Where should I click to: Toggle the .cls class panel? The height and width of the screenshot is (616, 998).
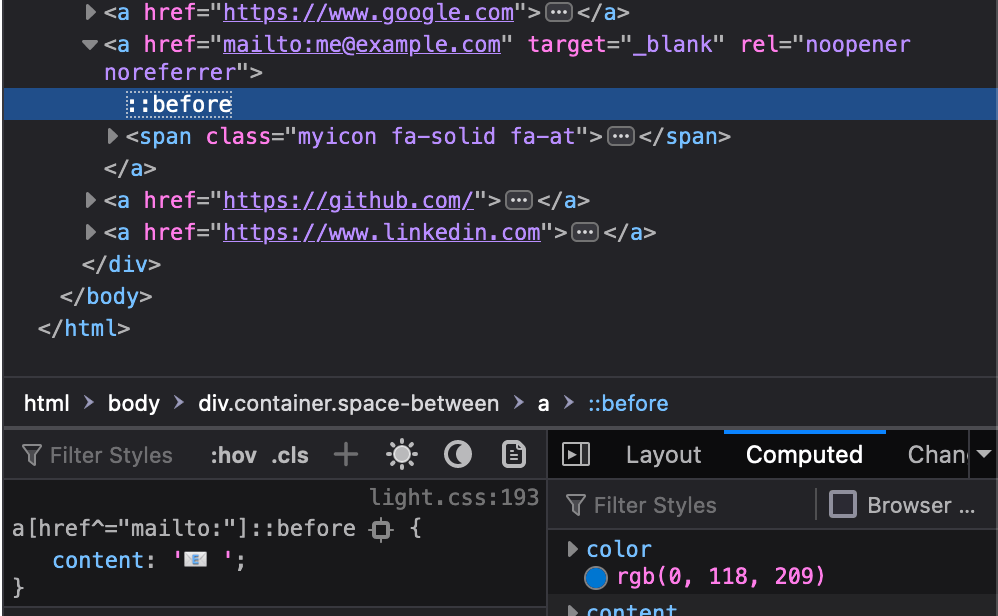tap(290, 456)
